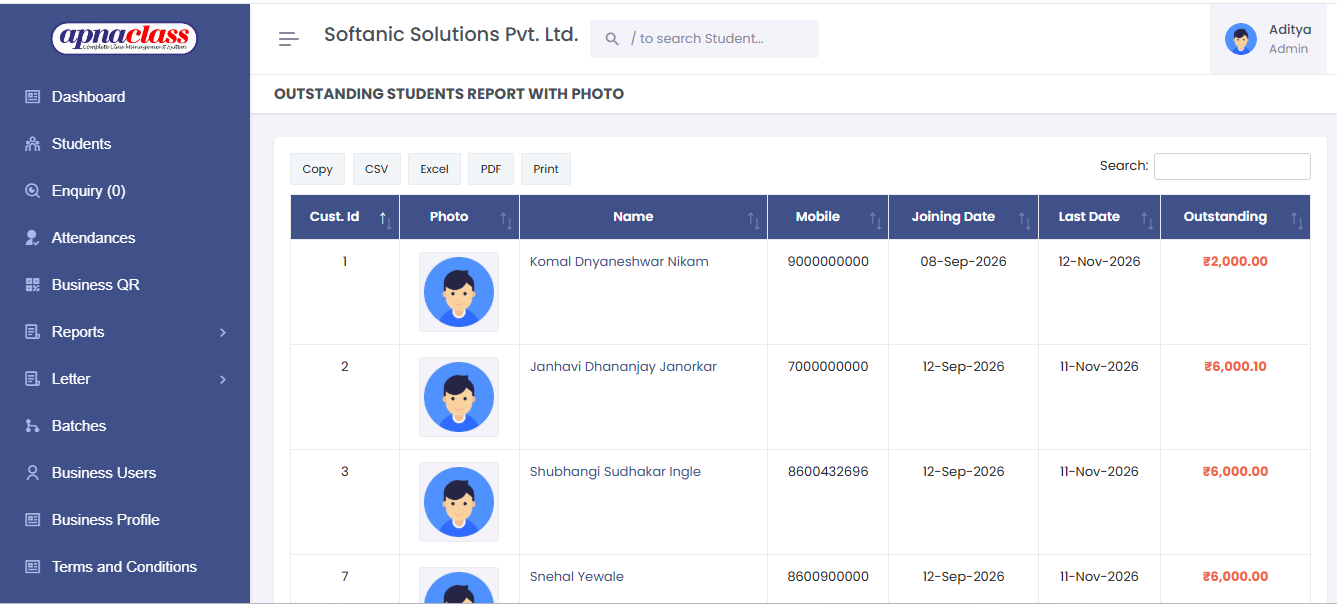Click last date 12-Nov-2026
This screenshot has width=1337, height=604.
[x=1099, y=262]
